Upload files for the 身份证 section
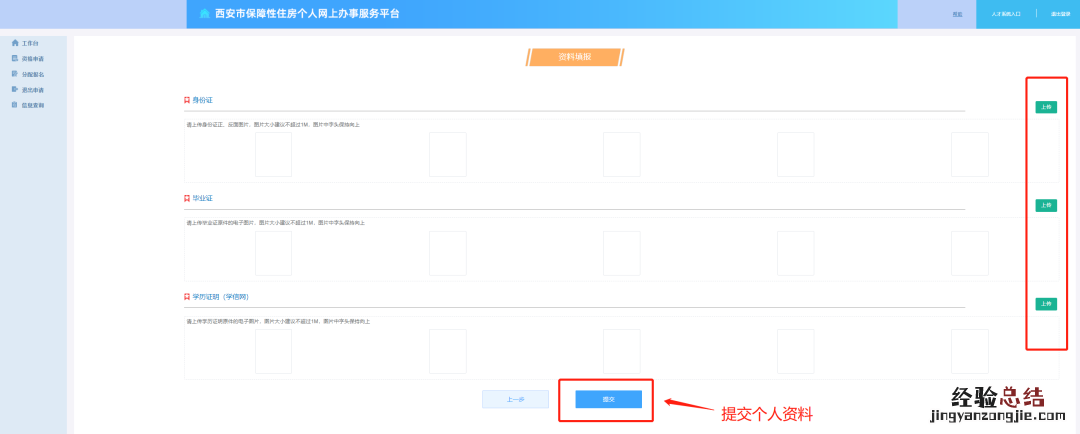1080x434 pixels. tap(1046, 107)
